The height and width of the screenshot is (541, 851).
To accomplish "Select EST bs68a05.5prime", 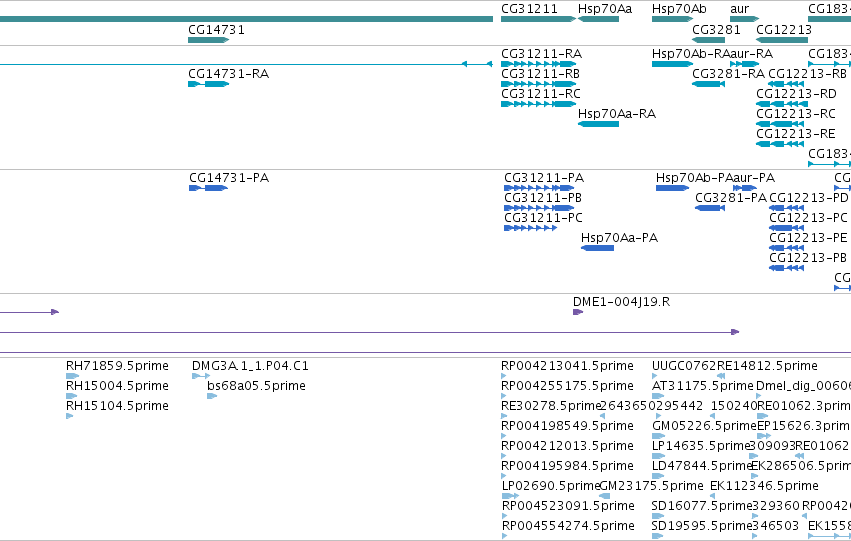I will (212, 396).
